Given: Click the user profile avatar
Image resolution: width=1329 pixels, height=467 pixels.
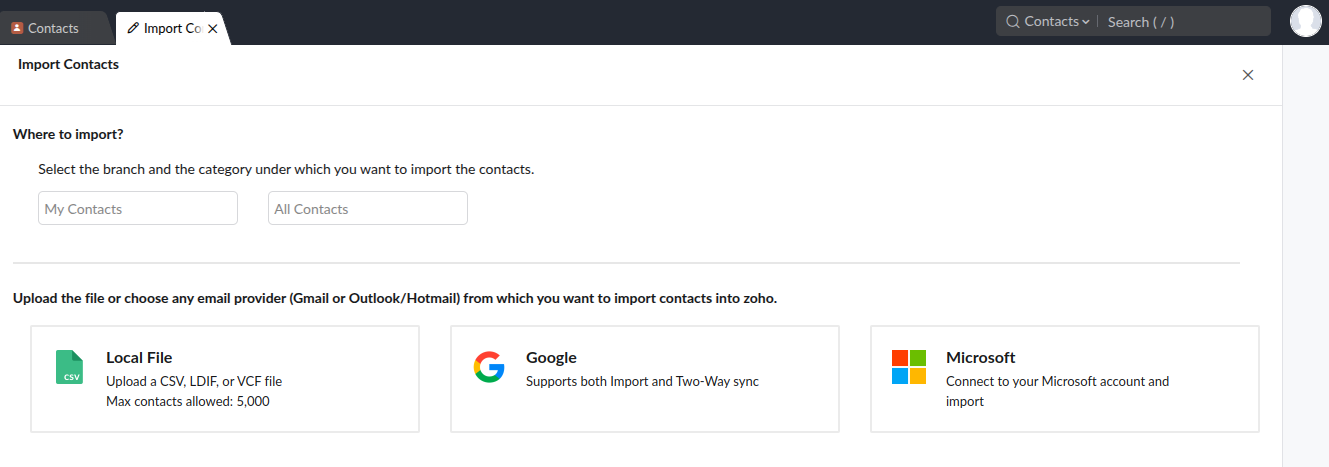Looking at the screenshot, I should click(x=1305, y=21).
